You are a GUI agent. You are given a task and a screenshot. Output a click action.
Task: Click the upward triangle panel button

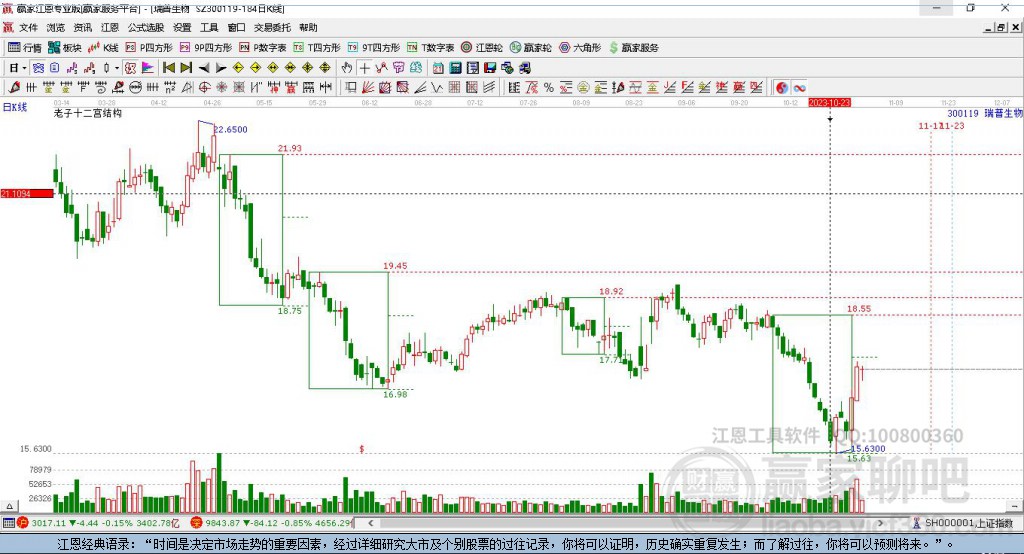(9, 506)
